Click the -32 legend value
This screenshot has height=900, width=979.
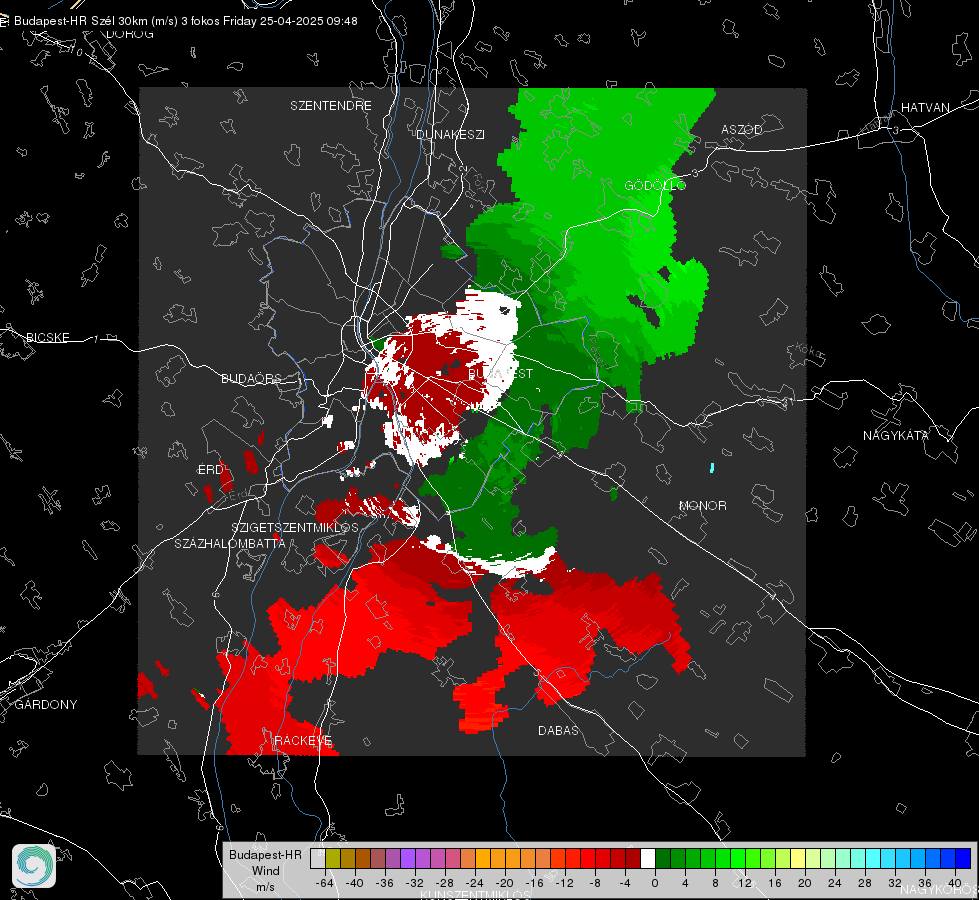point(415,883)
